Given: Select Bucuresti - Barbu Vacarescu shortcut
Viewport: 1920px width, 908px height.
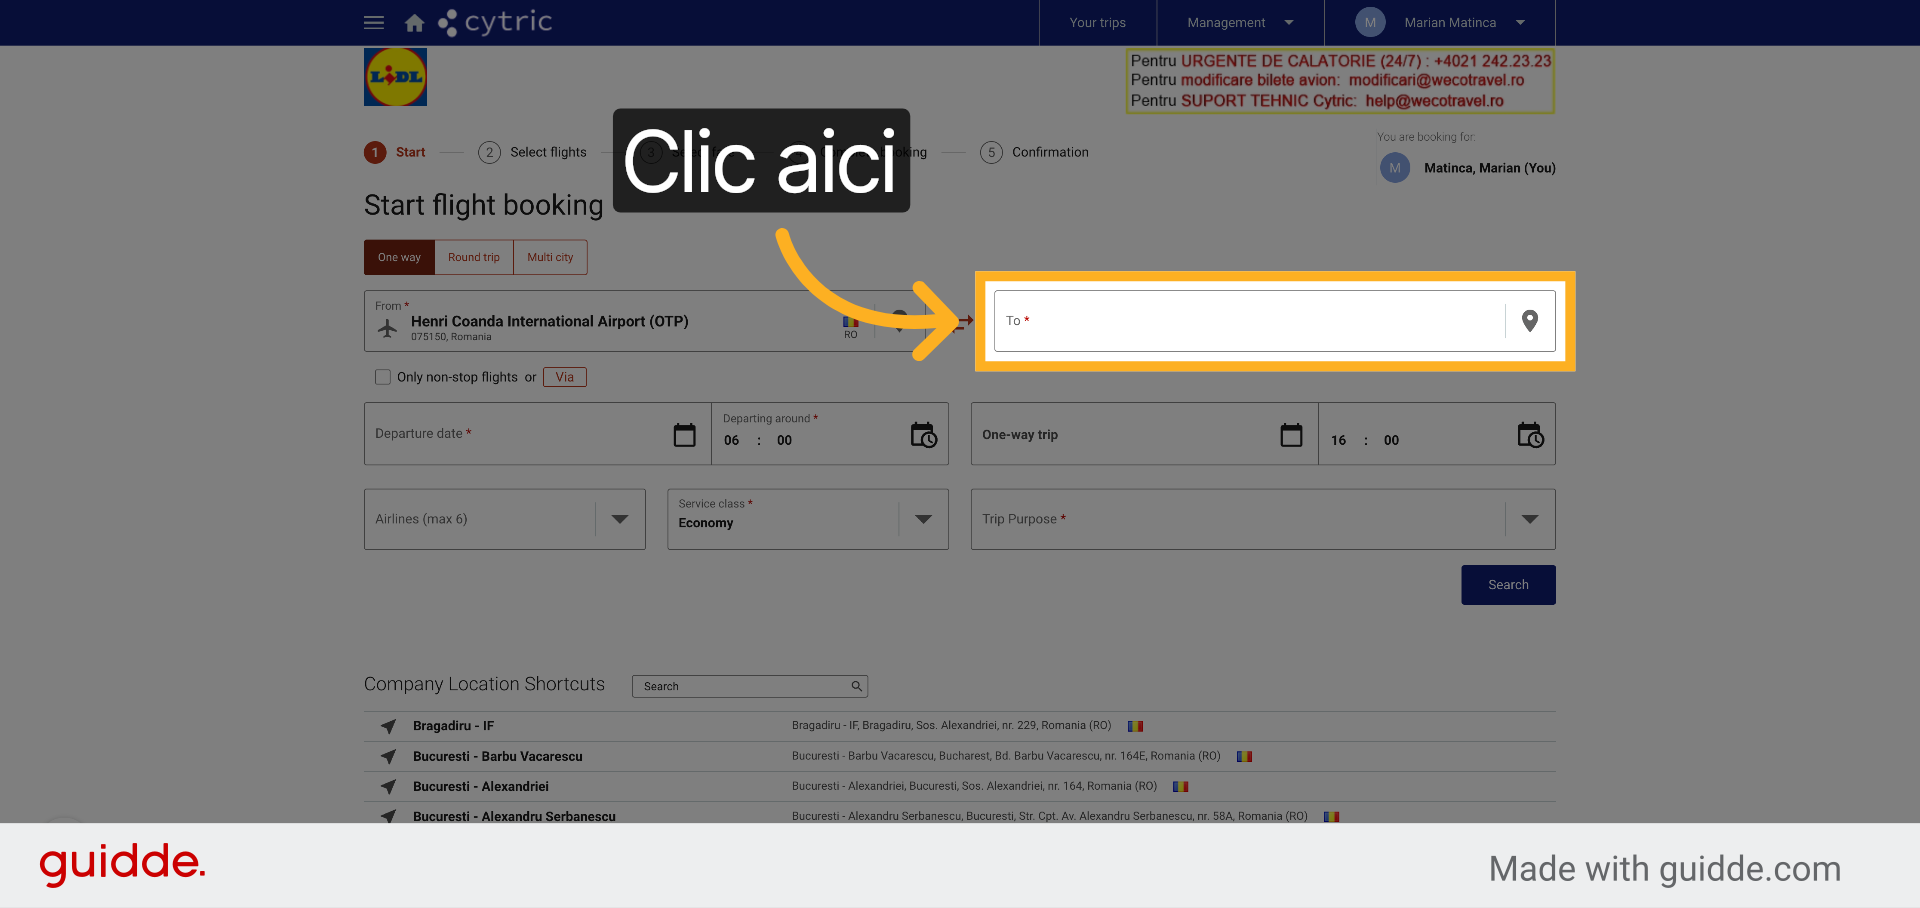Looking at the screenshot, I should 498,756.
